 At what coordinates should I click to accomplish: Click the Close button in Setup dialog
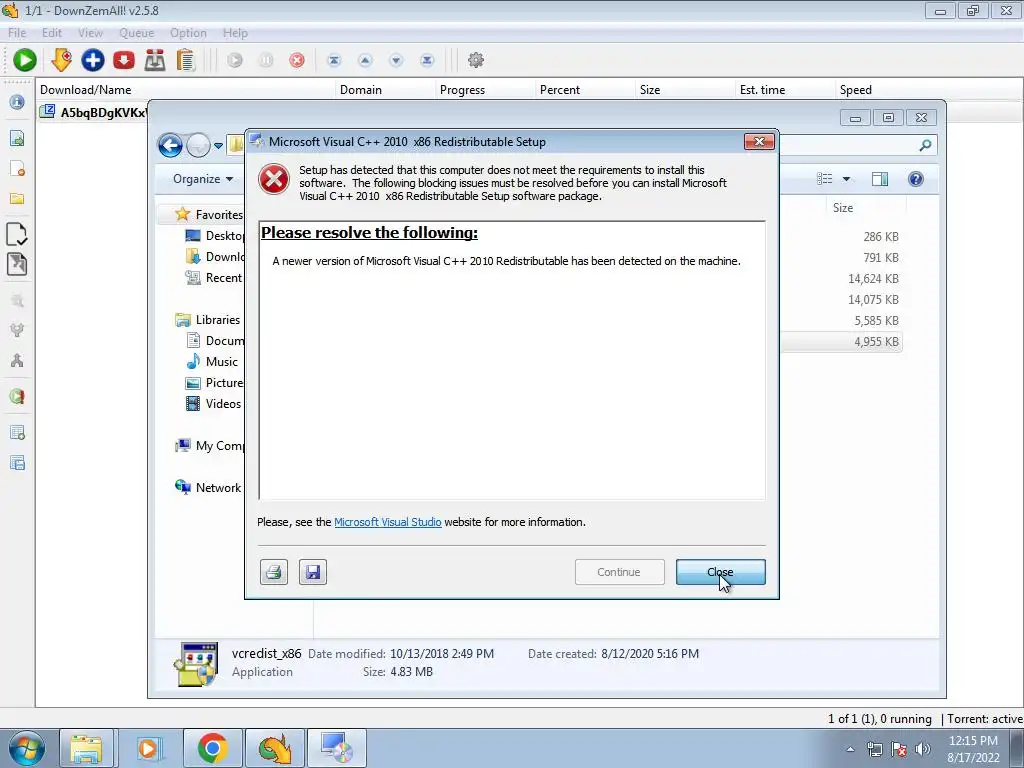click(x=720, y=572)
